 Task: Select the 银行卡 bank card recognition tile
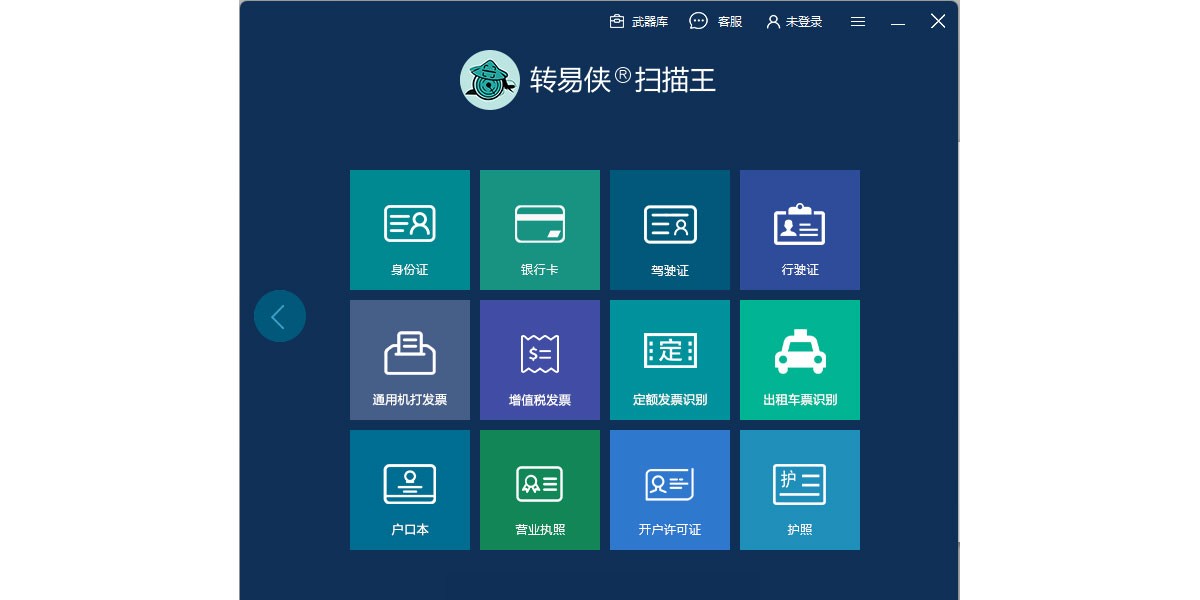click(539, 230)
